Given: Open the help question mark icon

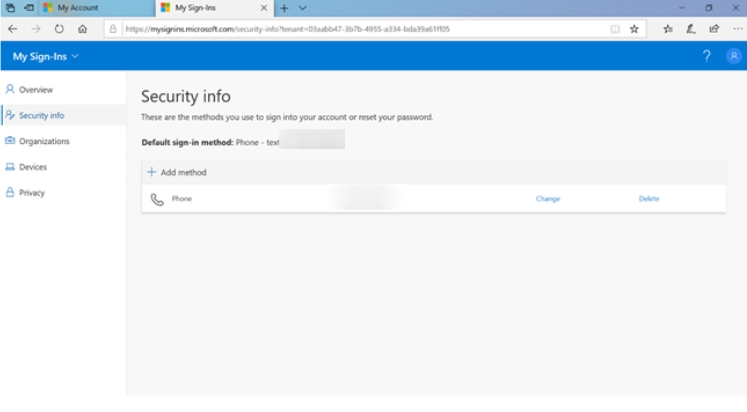Looking at the screenshot, I should pyautogui.click(x=707, y=56).
